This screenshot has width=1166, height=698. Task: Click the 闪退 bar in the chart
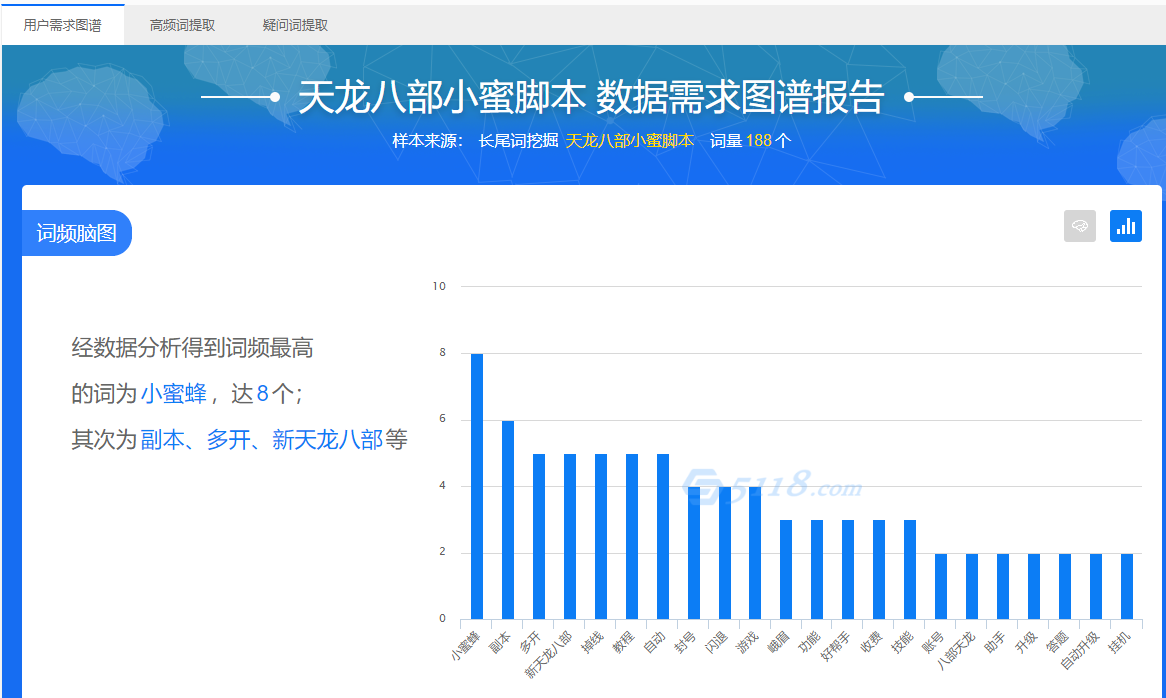(725, 553)
